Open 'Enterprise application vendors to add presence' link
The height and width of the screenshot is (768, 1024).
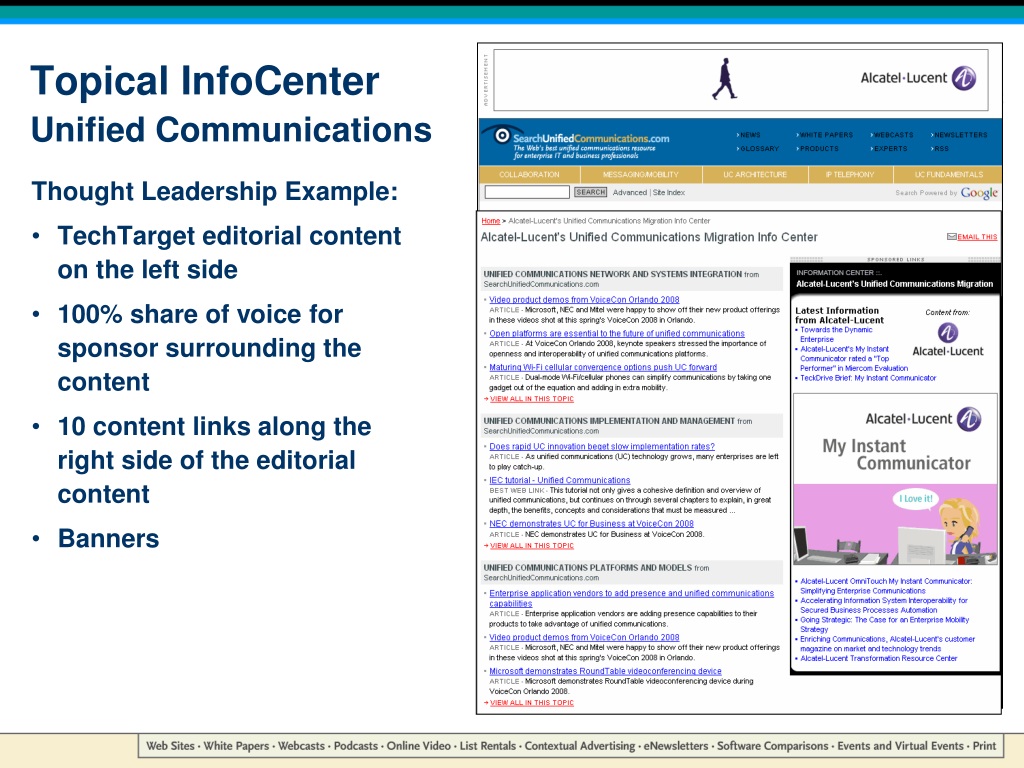coord(631,598)
